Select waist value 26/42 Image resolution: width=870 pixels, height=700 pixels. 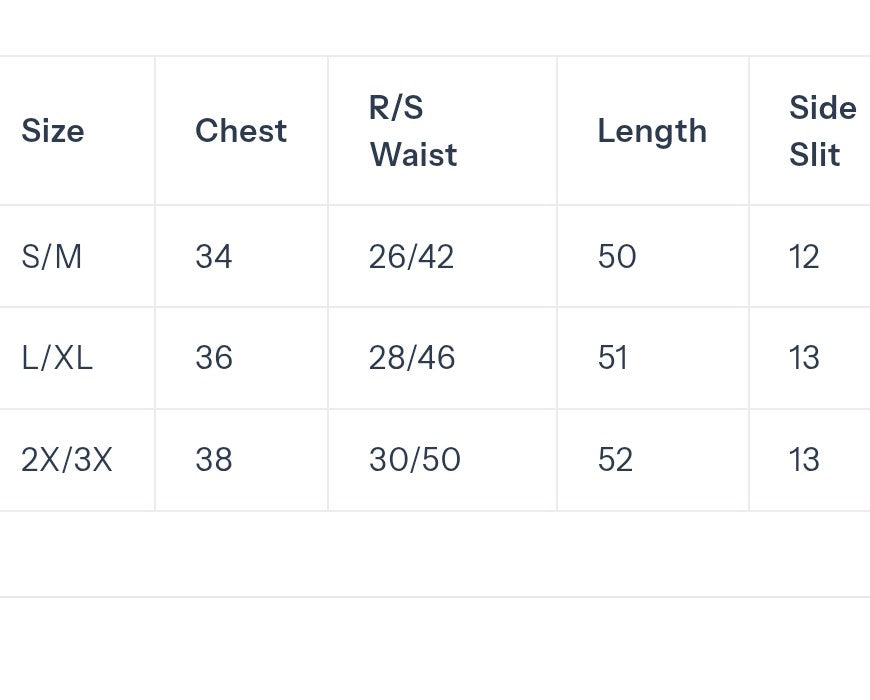click(411, 257)
